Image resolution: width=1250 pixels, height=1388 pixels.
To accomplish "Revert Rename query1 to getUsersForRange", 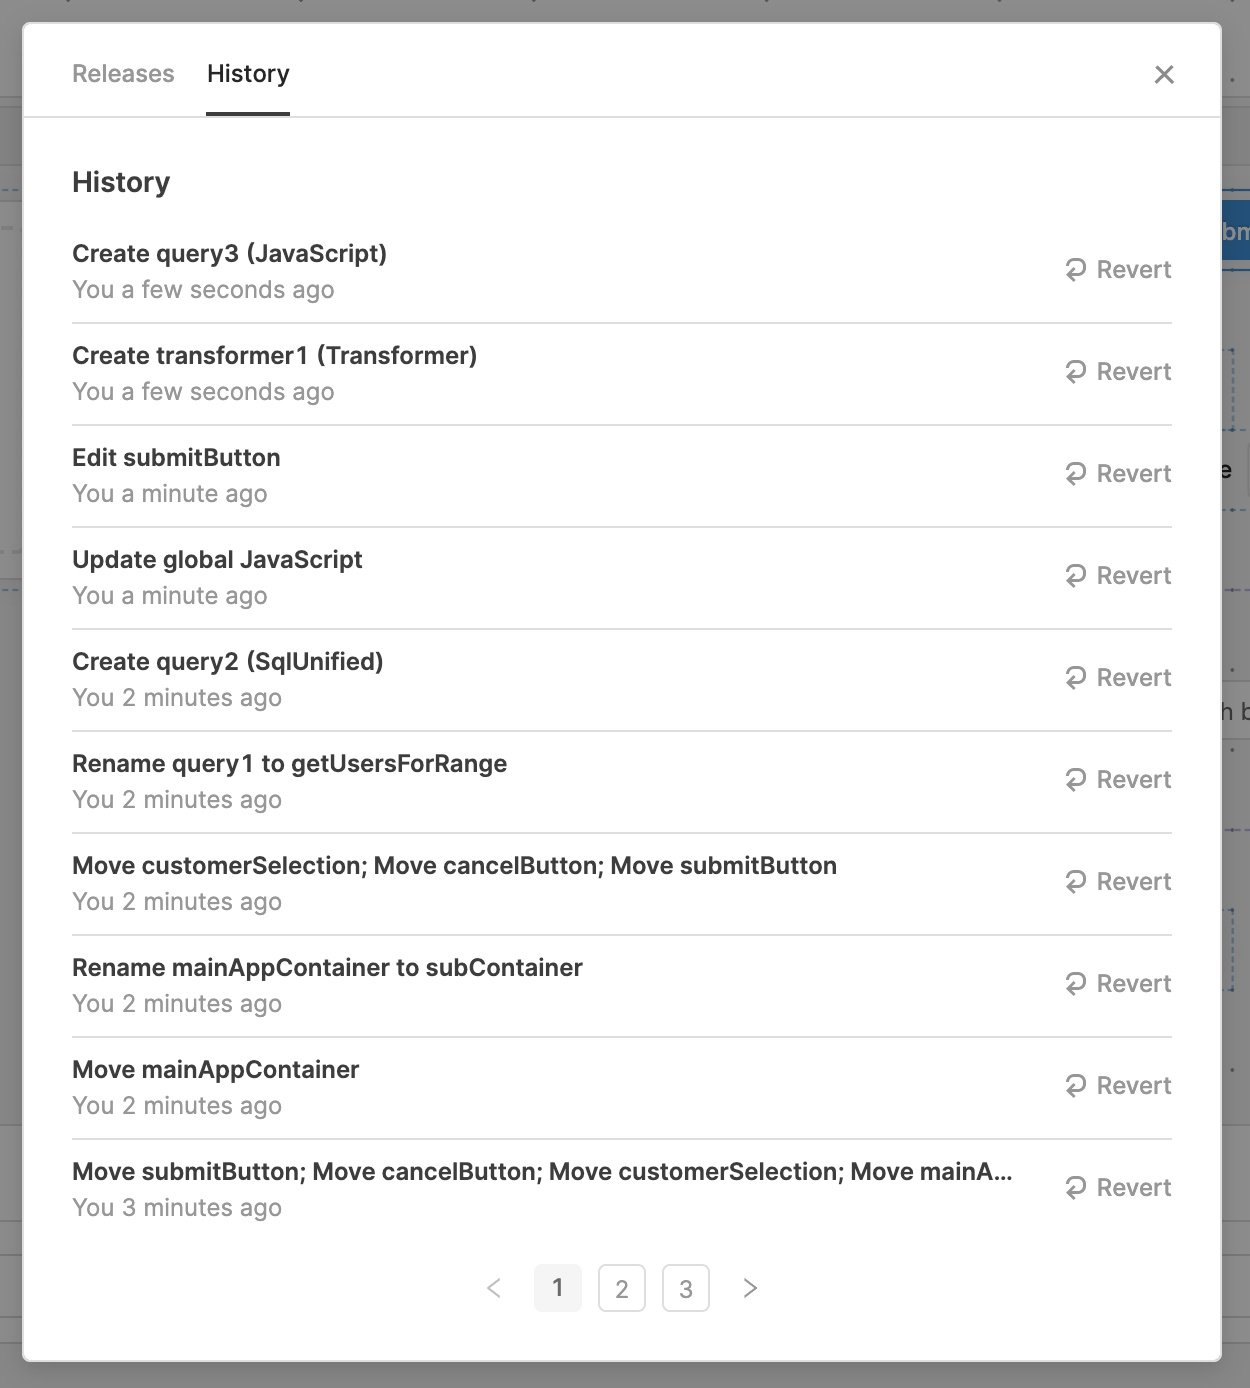I will click(x=1118, y=780).
